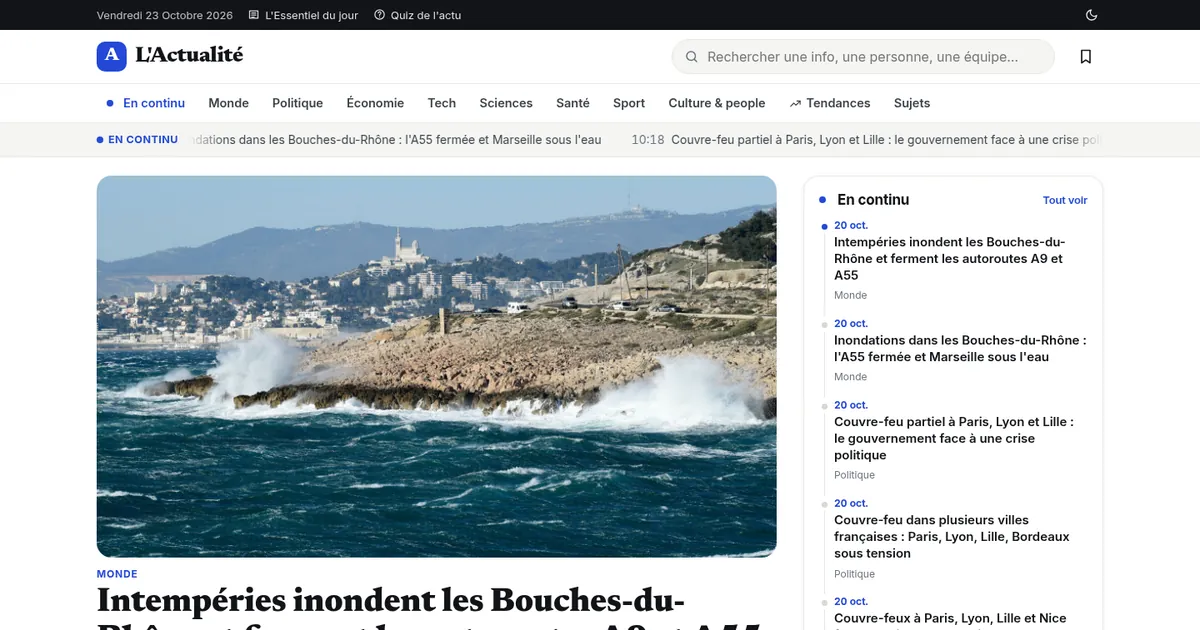Select the En continu navigation tab
This screenshot has width=1200, height=630.
[x=146, y=103]
